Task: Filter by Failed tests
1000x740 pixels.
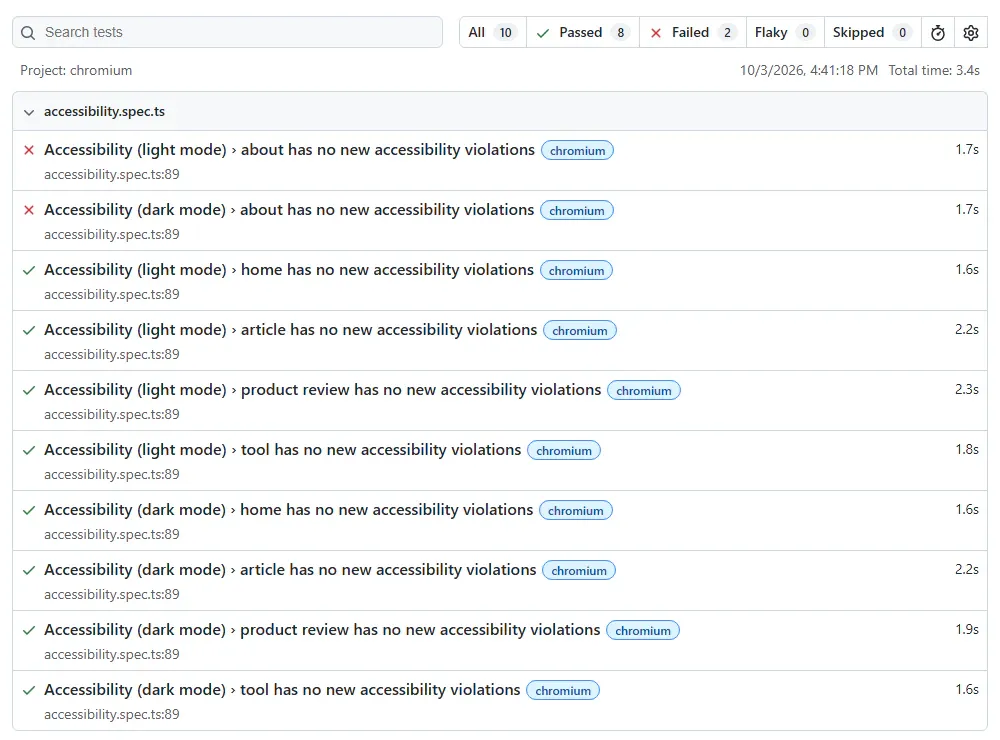Action: tap(693, 33)
